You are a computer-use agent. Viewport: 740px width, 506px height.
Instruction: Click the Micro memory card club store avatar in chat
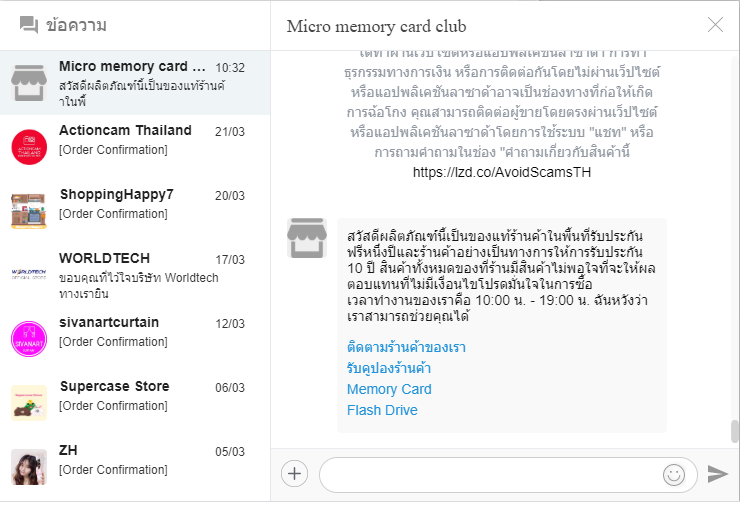click(x=307, y=238)
